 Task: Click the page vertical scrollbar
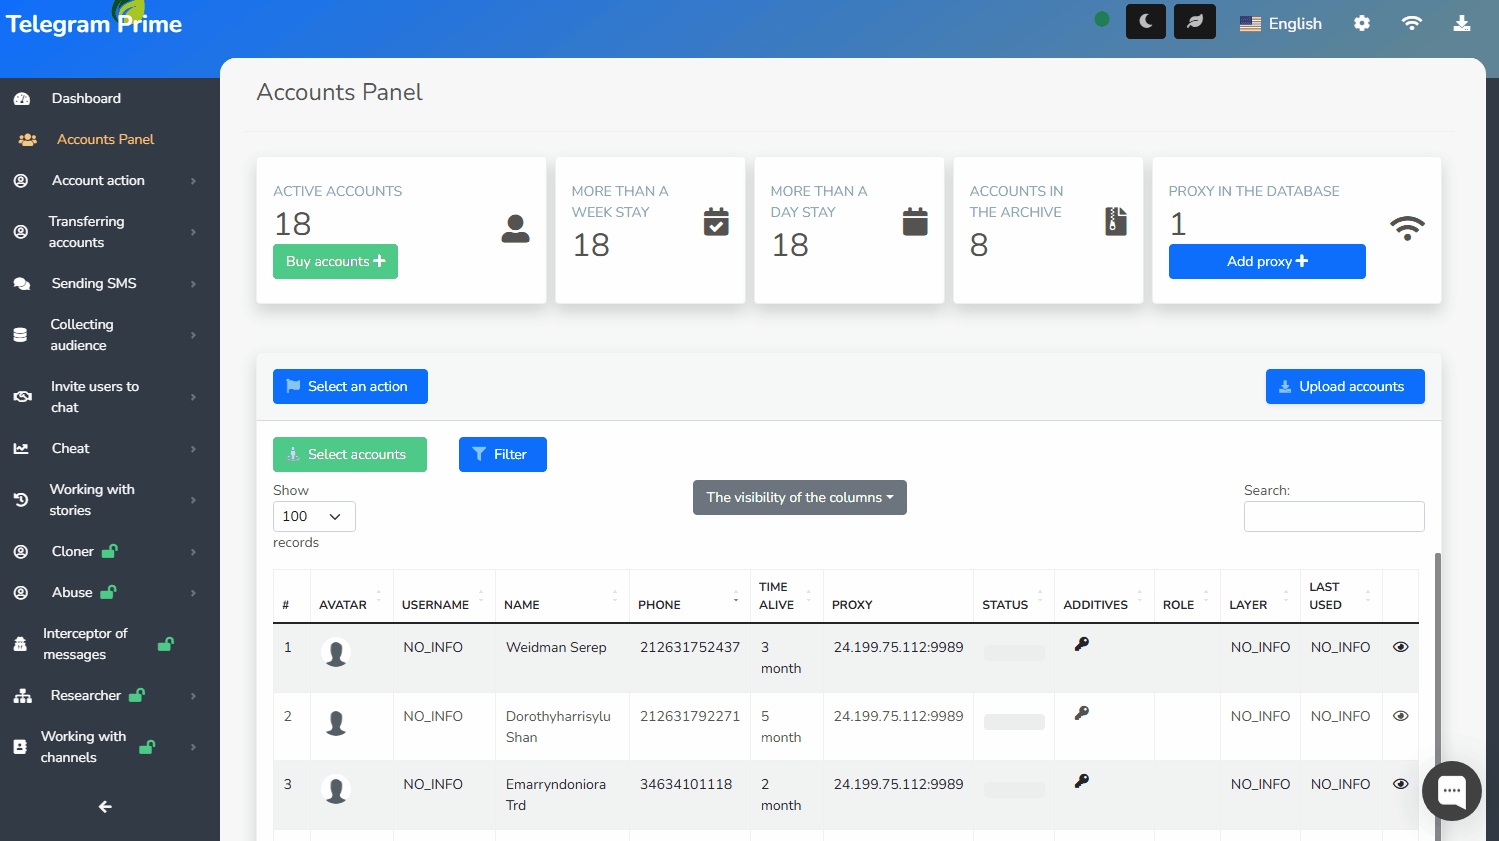(1438, 690)
